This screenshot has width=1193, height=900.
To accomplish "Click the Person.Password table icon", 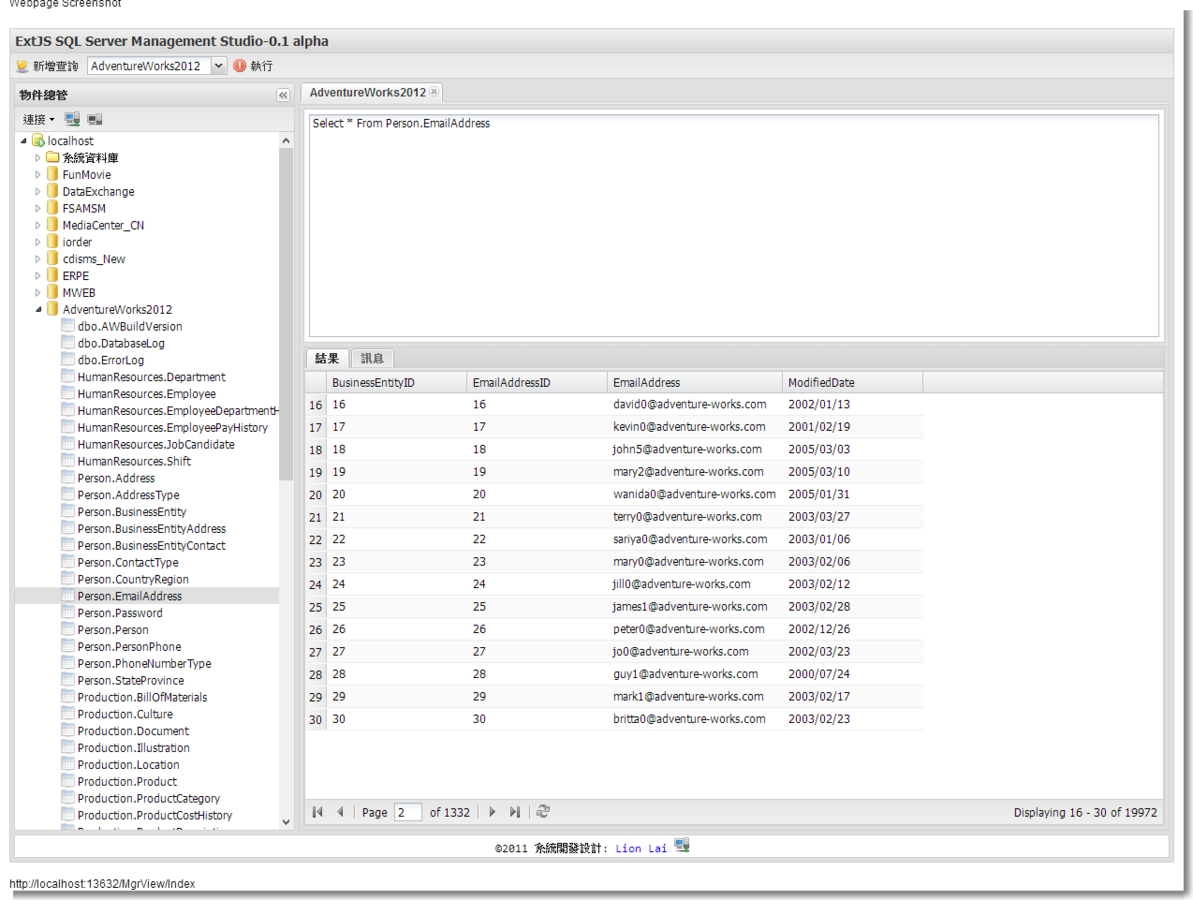I will (68, 612).
